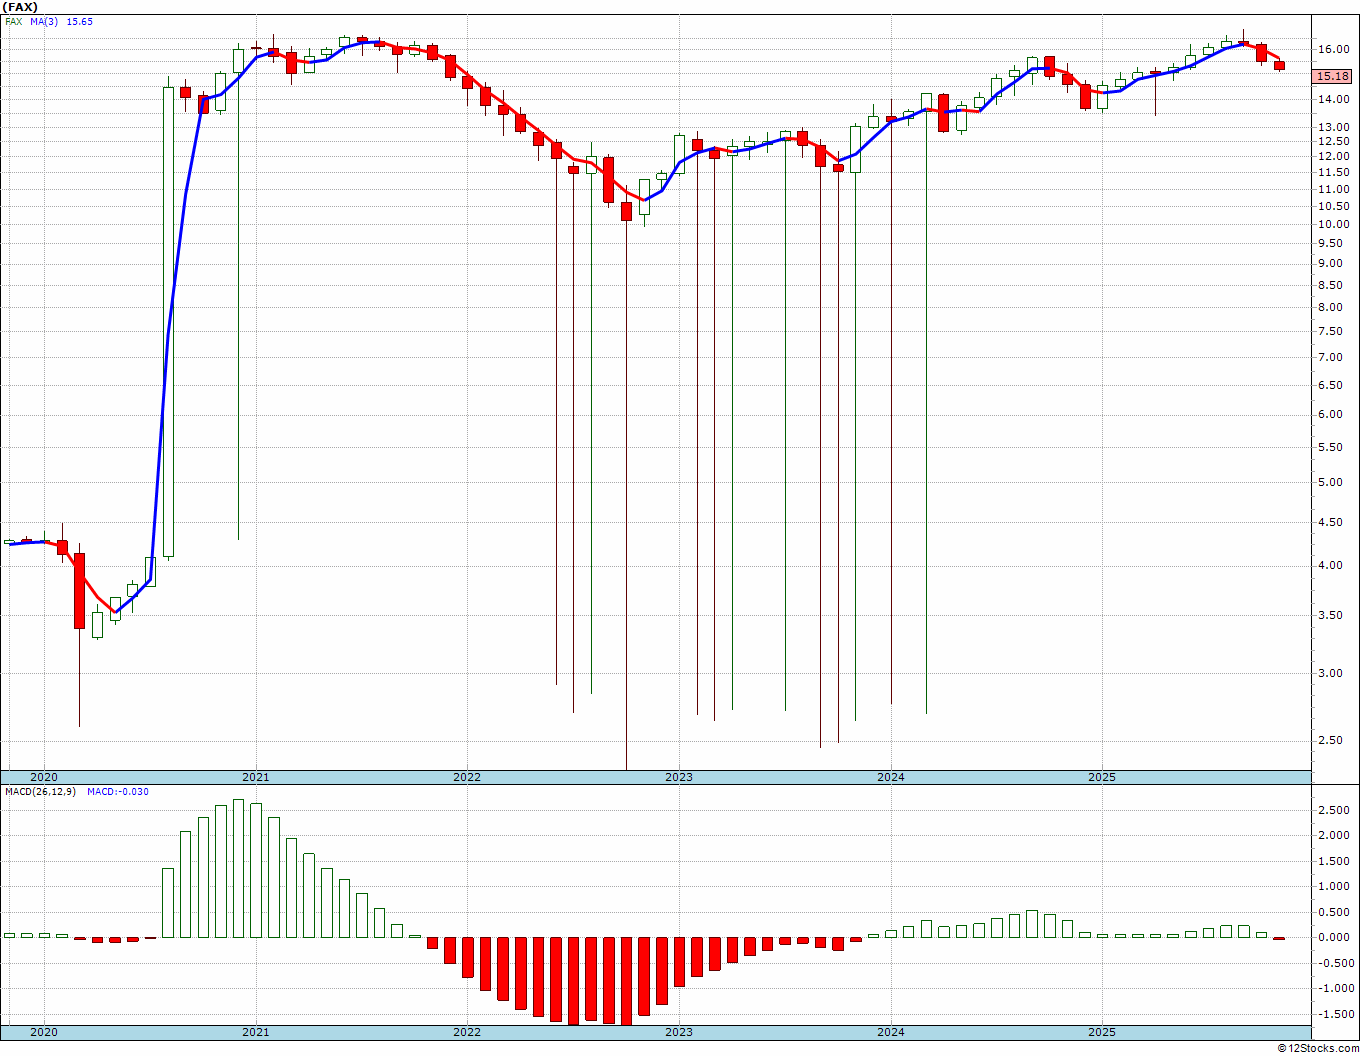Click the MA(3) indicator label
This screenshot has width=1360, height=1056.
pos(43,21)
